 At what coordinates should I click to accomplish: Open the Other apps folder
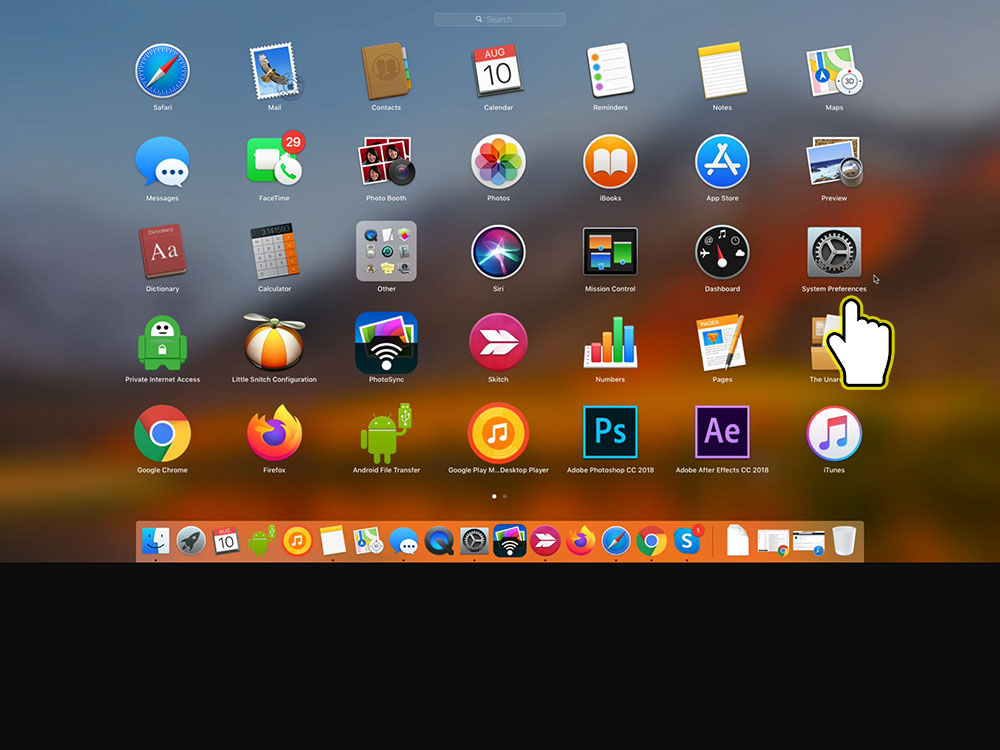click(x=386, y=251)
